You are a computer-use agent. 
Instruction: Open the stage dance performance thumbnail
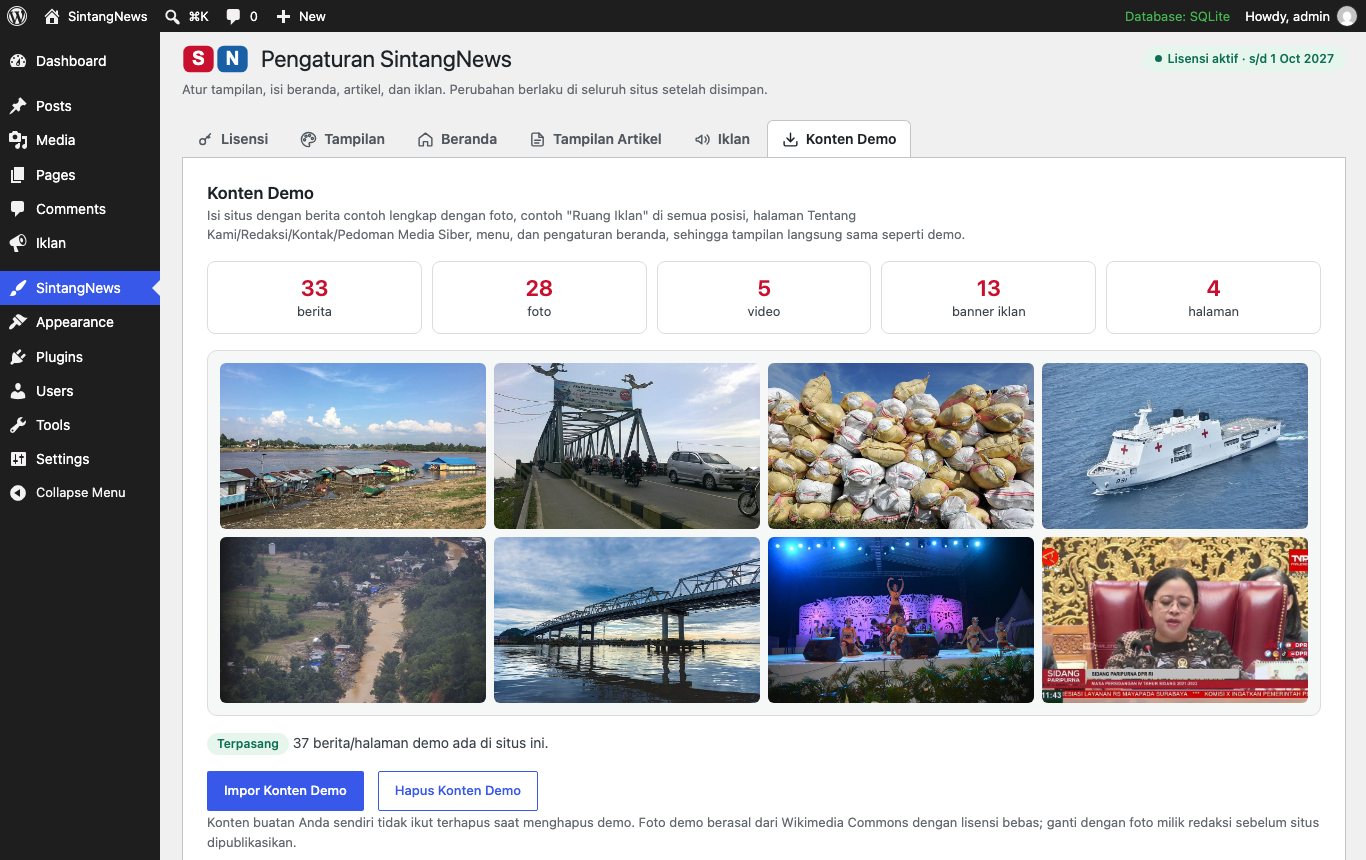901,620
